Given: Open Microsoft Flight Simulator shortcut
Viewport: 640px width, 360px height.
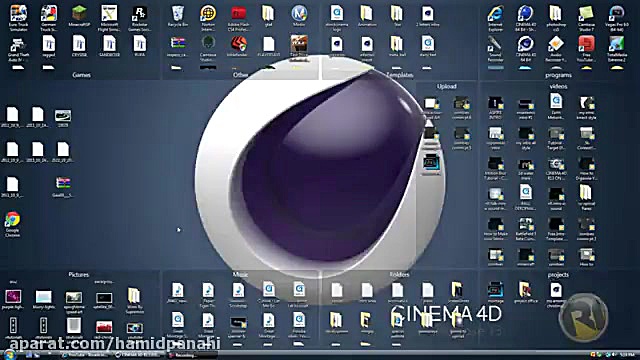Looking at the screenshot, I should pos(109,18).
